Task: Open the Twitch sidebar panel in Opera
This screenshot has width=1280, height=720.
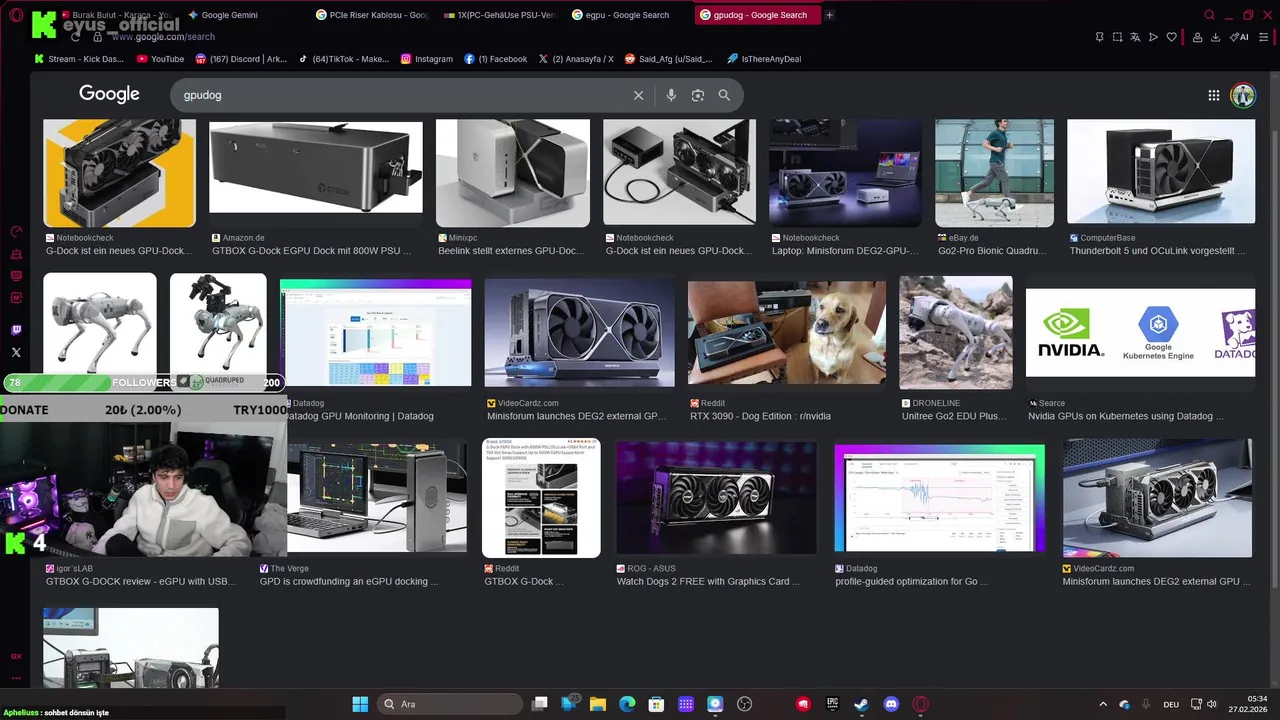Action: pos(16,330)
